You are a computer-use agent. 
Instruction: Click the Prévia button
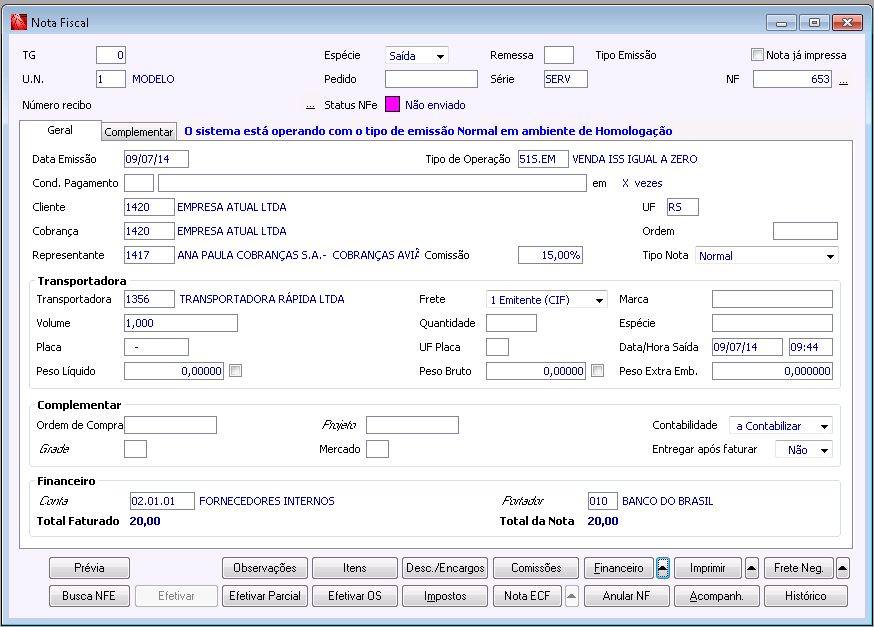coord(89,568)
